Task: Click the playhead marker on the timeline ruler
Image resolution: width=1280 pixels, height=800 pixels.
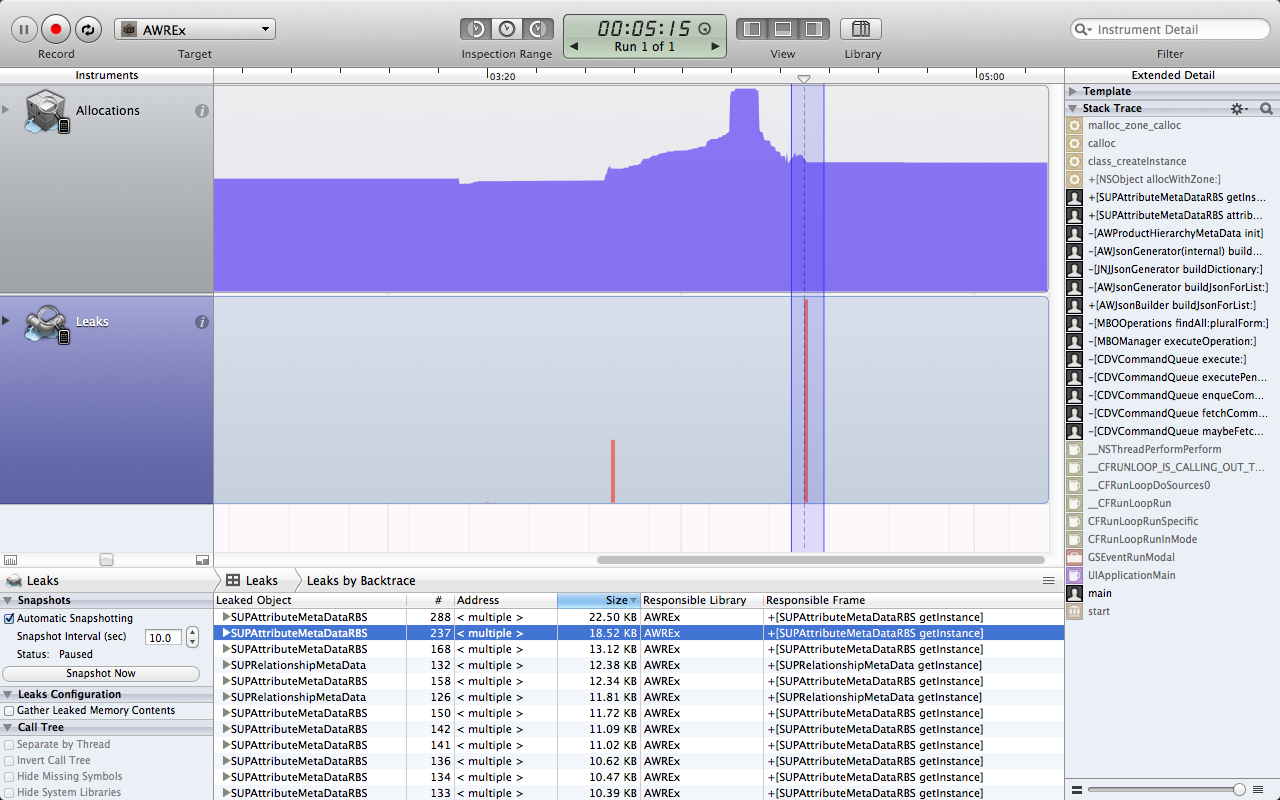Action: 804,78
